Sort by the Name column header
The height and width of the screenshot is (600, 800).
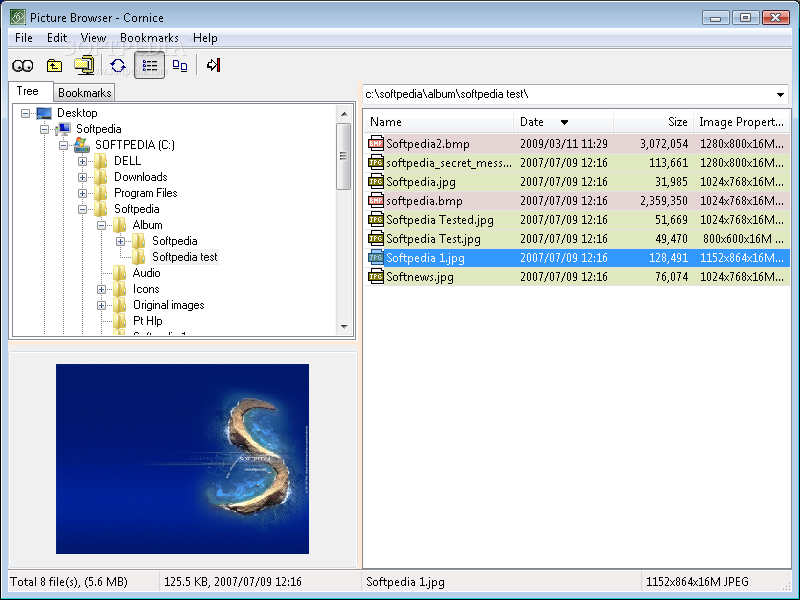click(x=439, y=122)
